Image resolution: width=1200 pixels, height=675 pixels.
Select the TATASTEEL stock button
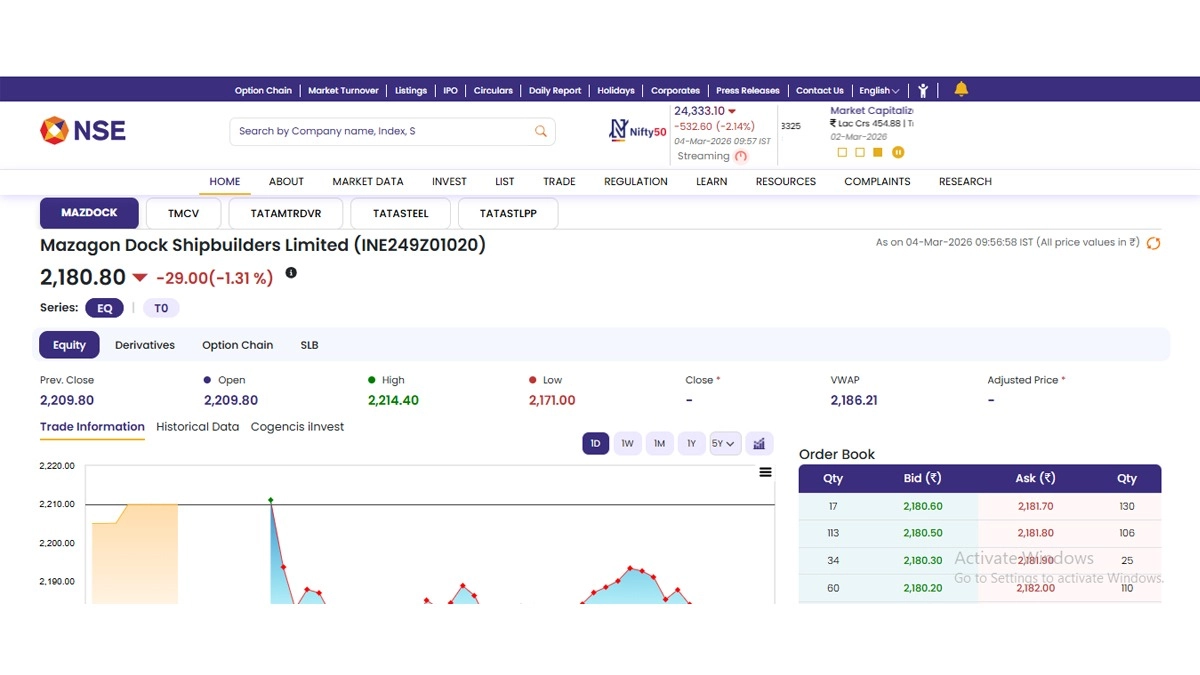[x=400, y=213]
